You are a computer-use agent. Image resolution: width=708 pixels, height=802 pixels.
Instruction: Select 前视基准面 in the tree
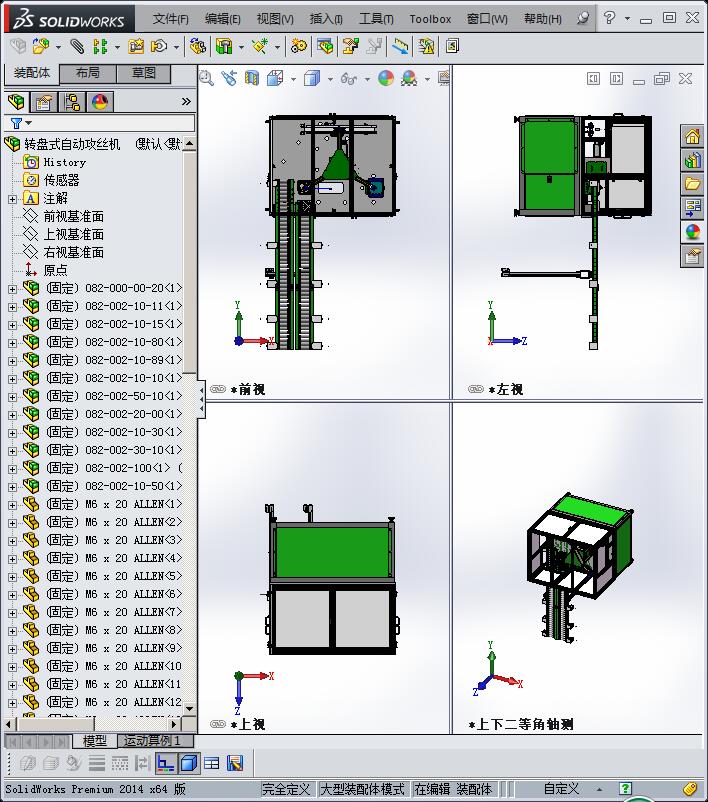pyautogui.click(x=74, y=216)
